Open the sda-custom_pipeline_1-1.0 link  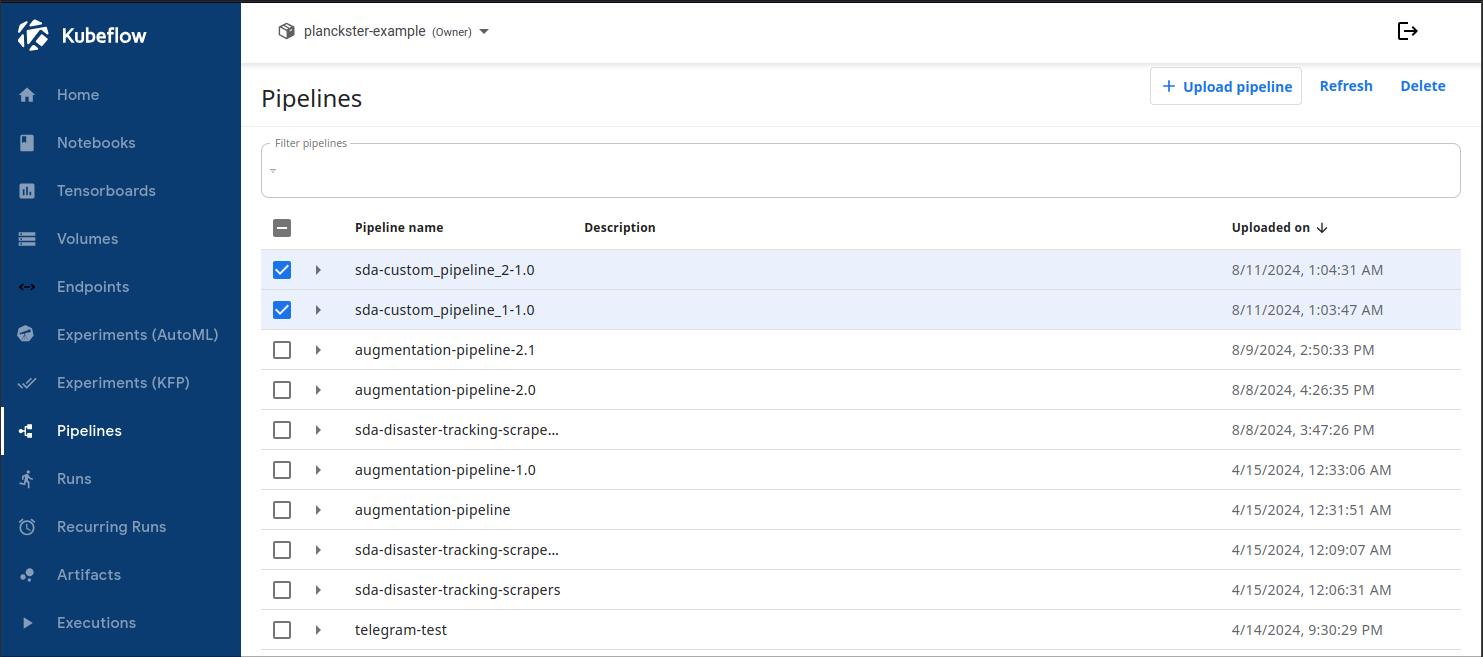pyautogui.click(x=445, y=310)
